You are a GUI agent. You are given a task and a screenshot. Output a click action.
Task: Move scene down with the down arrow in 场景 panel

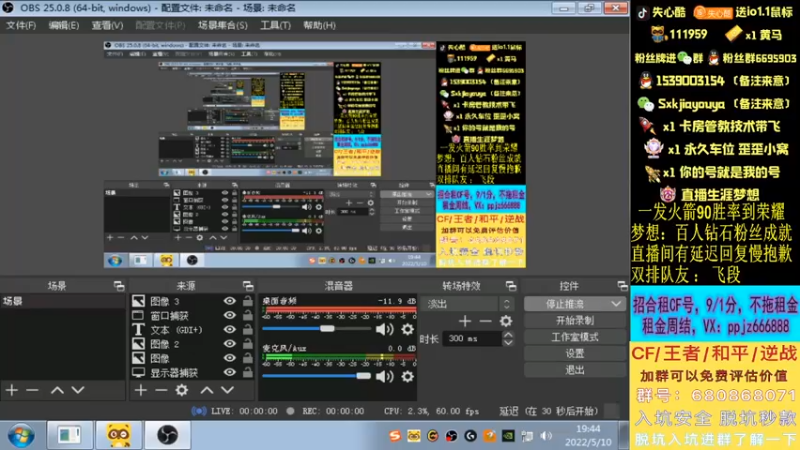tap(78, 390)
